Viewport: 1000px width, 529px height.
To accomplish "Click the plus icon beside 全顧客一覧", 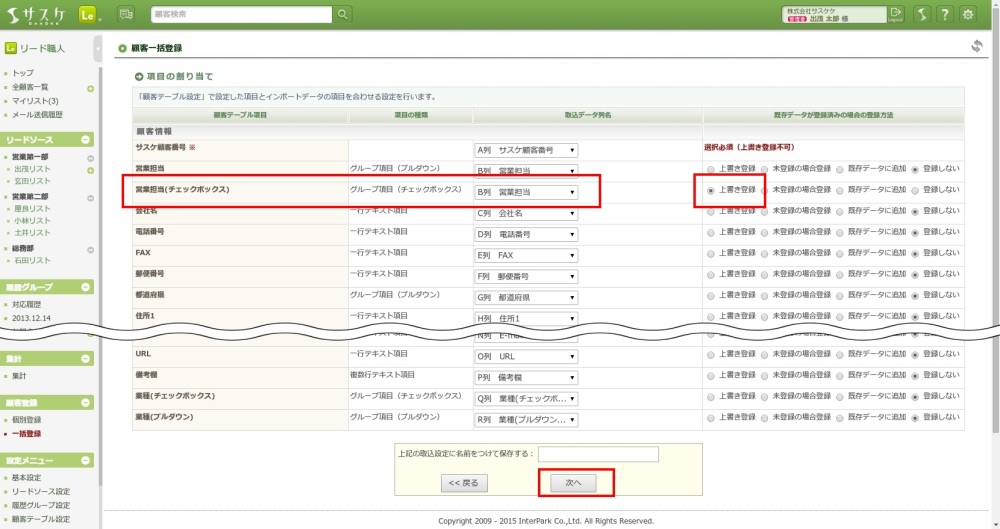I will (x=90, y=88).
